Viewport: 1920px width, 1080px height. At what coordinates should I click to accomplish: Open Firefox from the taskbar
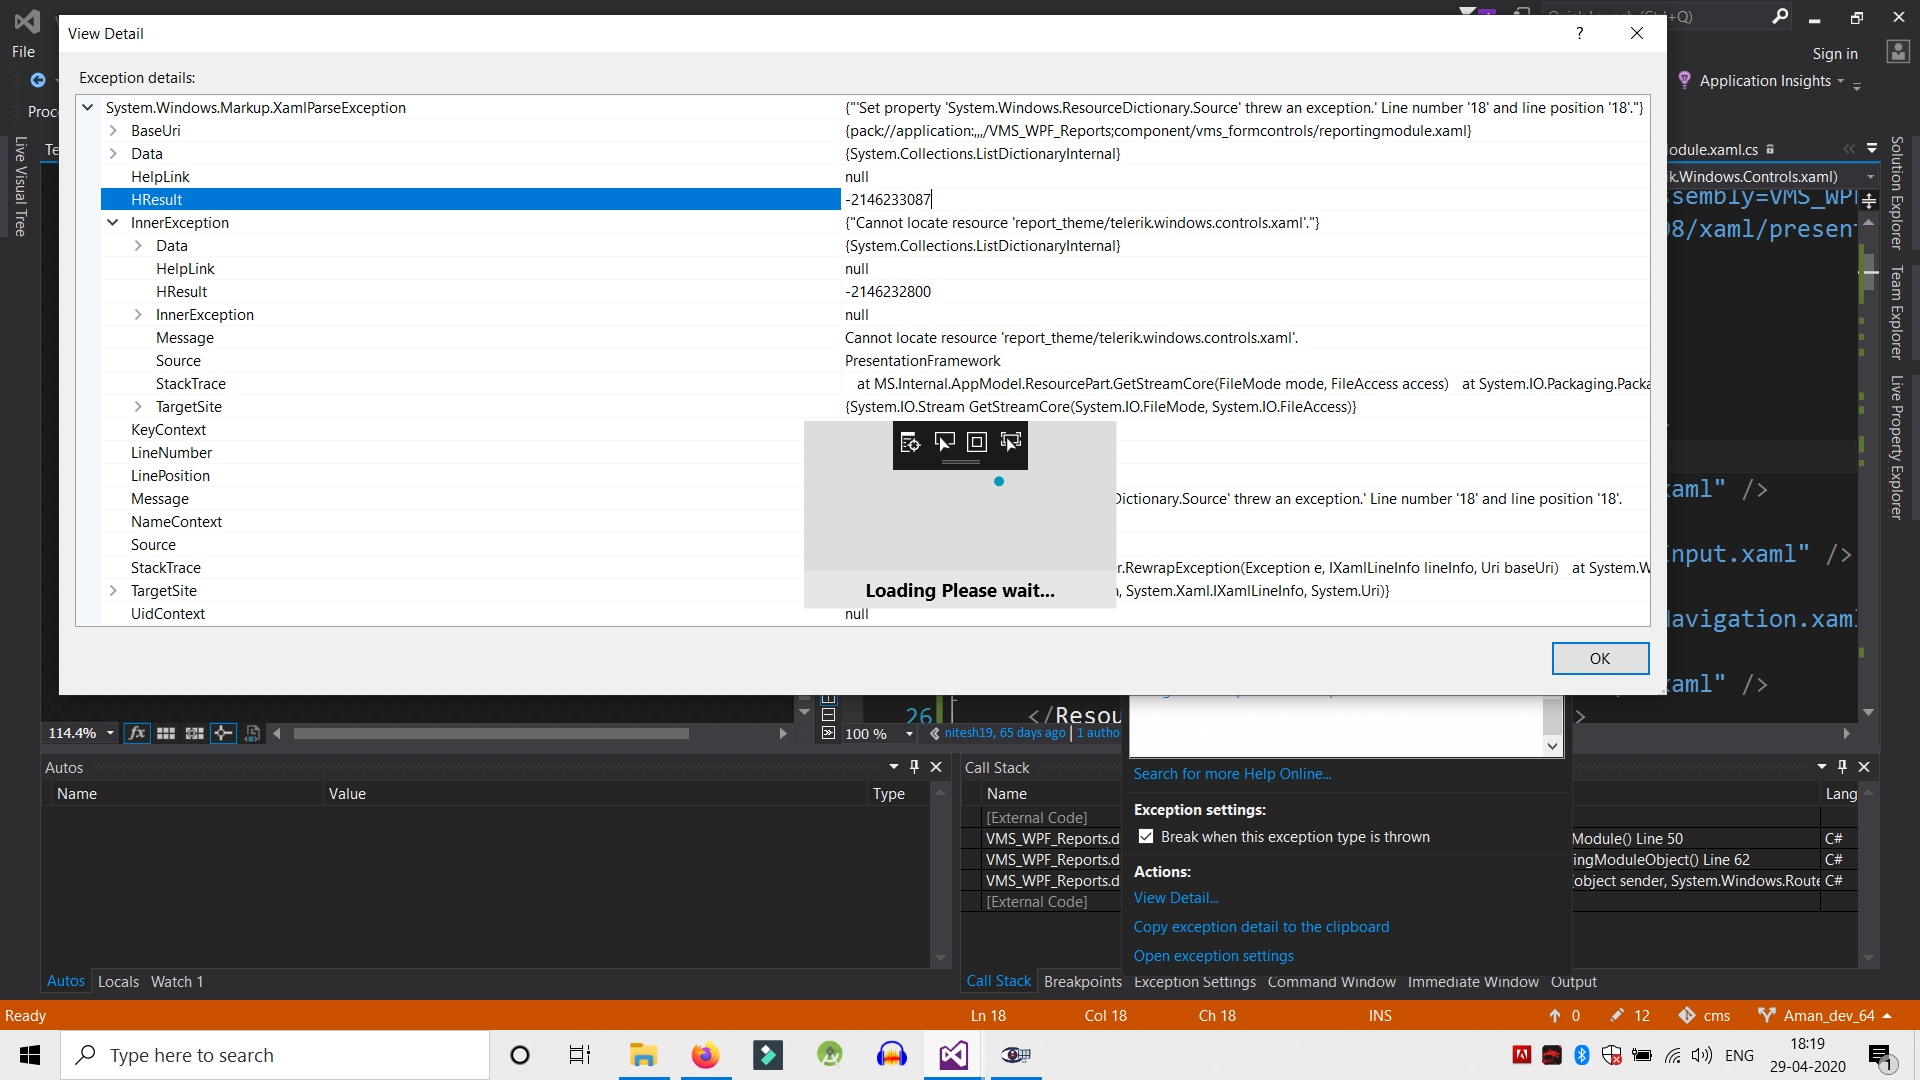pyautogui.click(x=705, y=1055)
